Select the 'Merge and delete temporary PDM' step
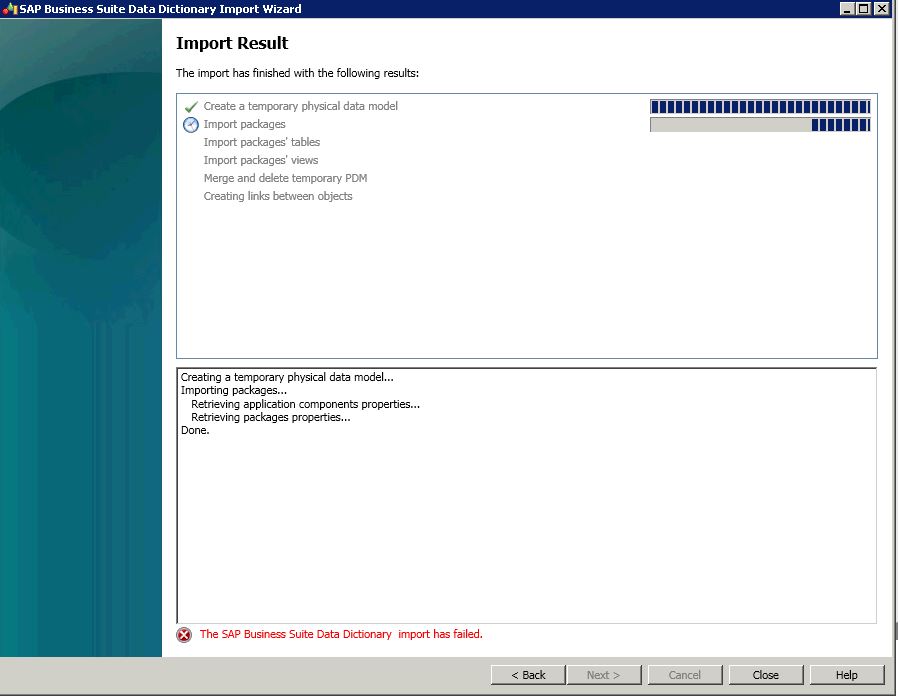 285,178
